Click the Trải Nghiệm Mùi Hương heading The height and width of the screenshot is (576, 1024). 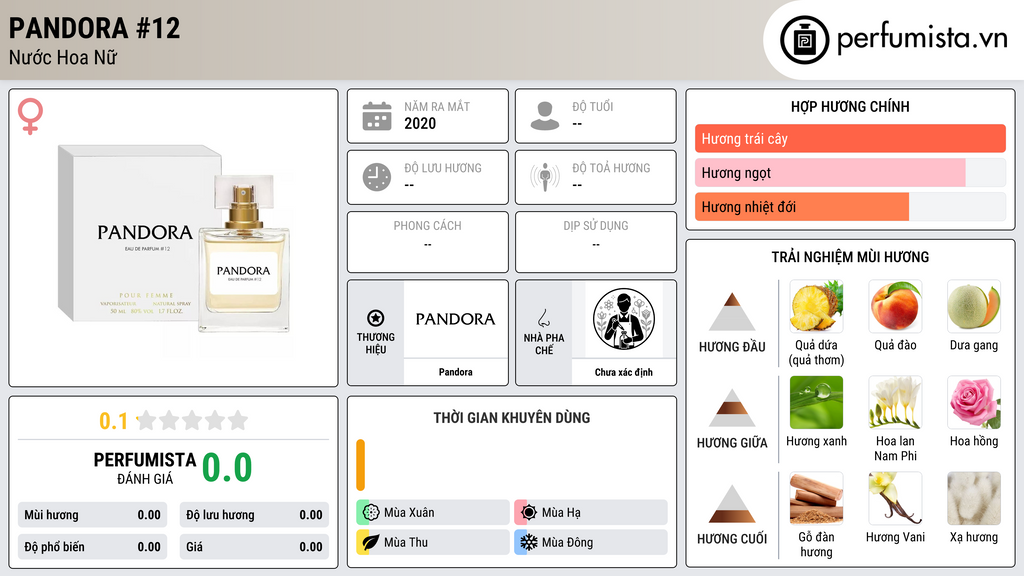(x=850, y=257)
